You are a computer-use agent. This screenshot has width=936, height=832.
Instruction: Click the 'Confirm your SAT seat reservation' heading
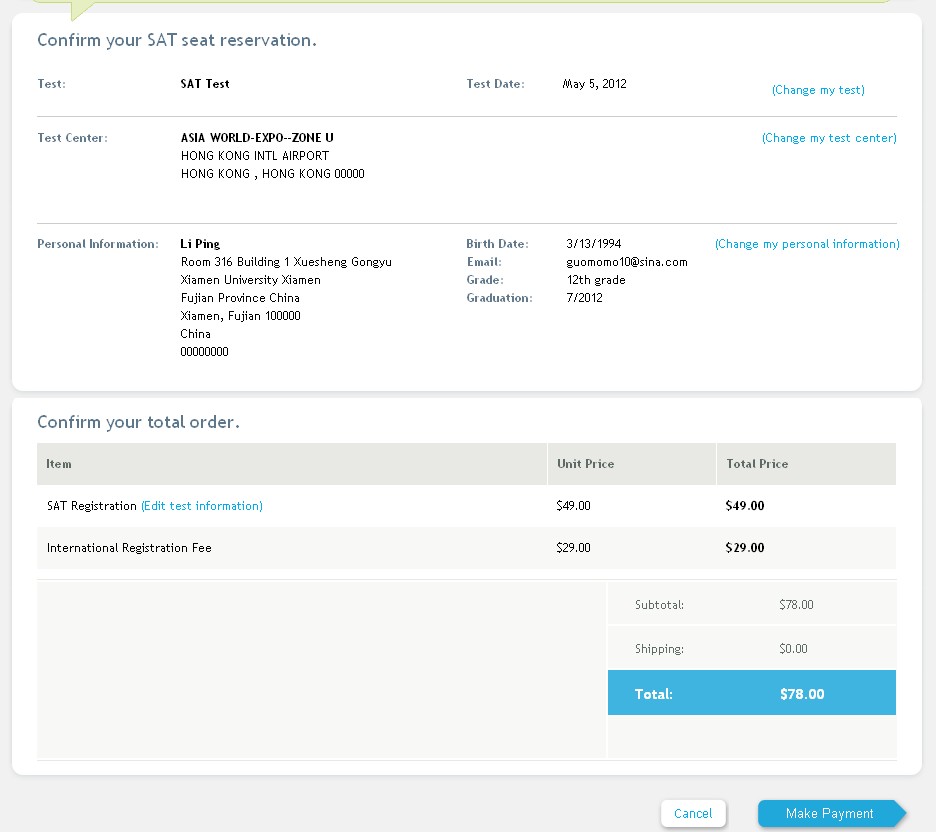pyautogui.click(x=176, y=41)
